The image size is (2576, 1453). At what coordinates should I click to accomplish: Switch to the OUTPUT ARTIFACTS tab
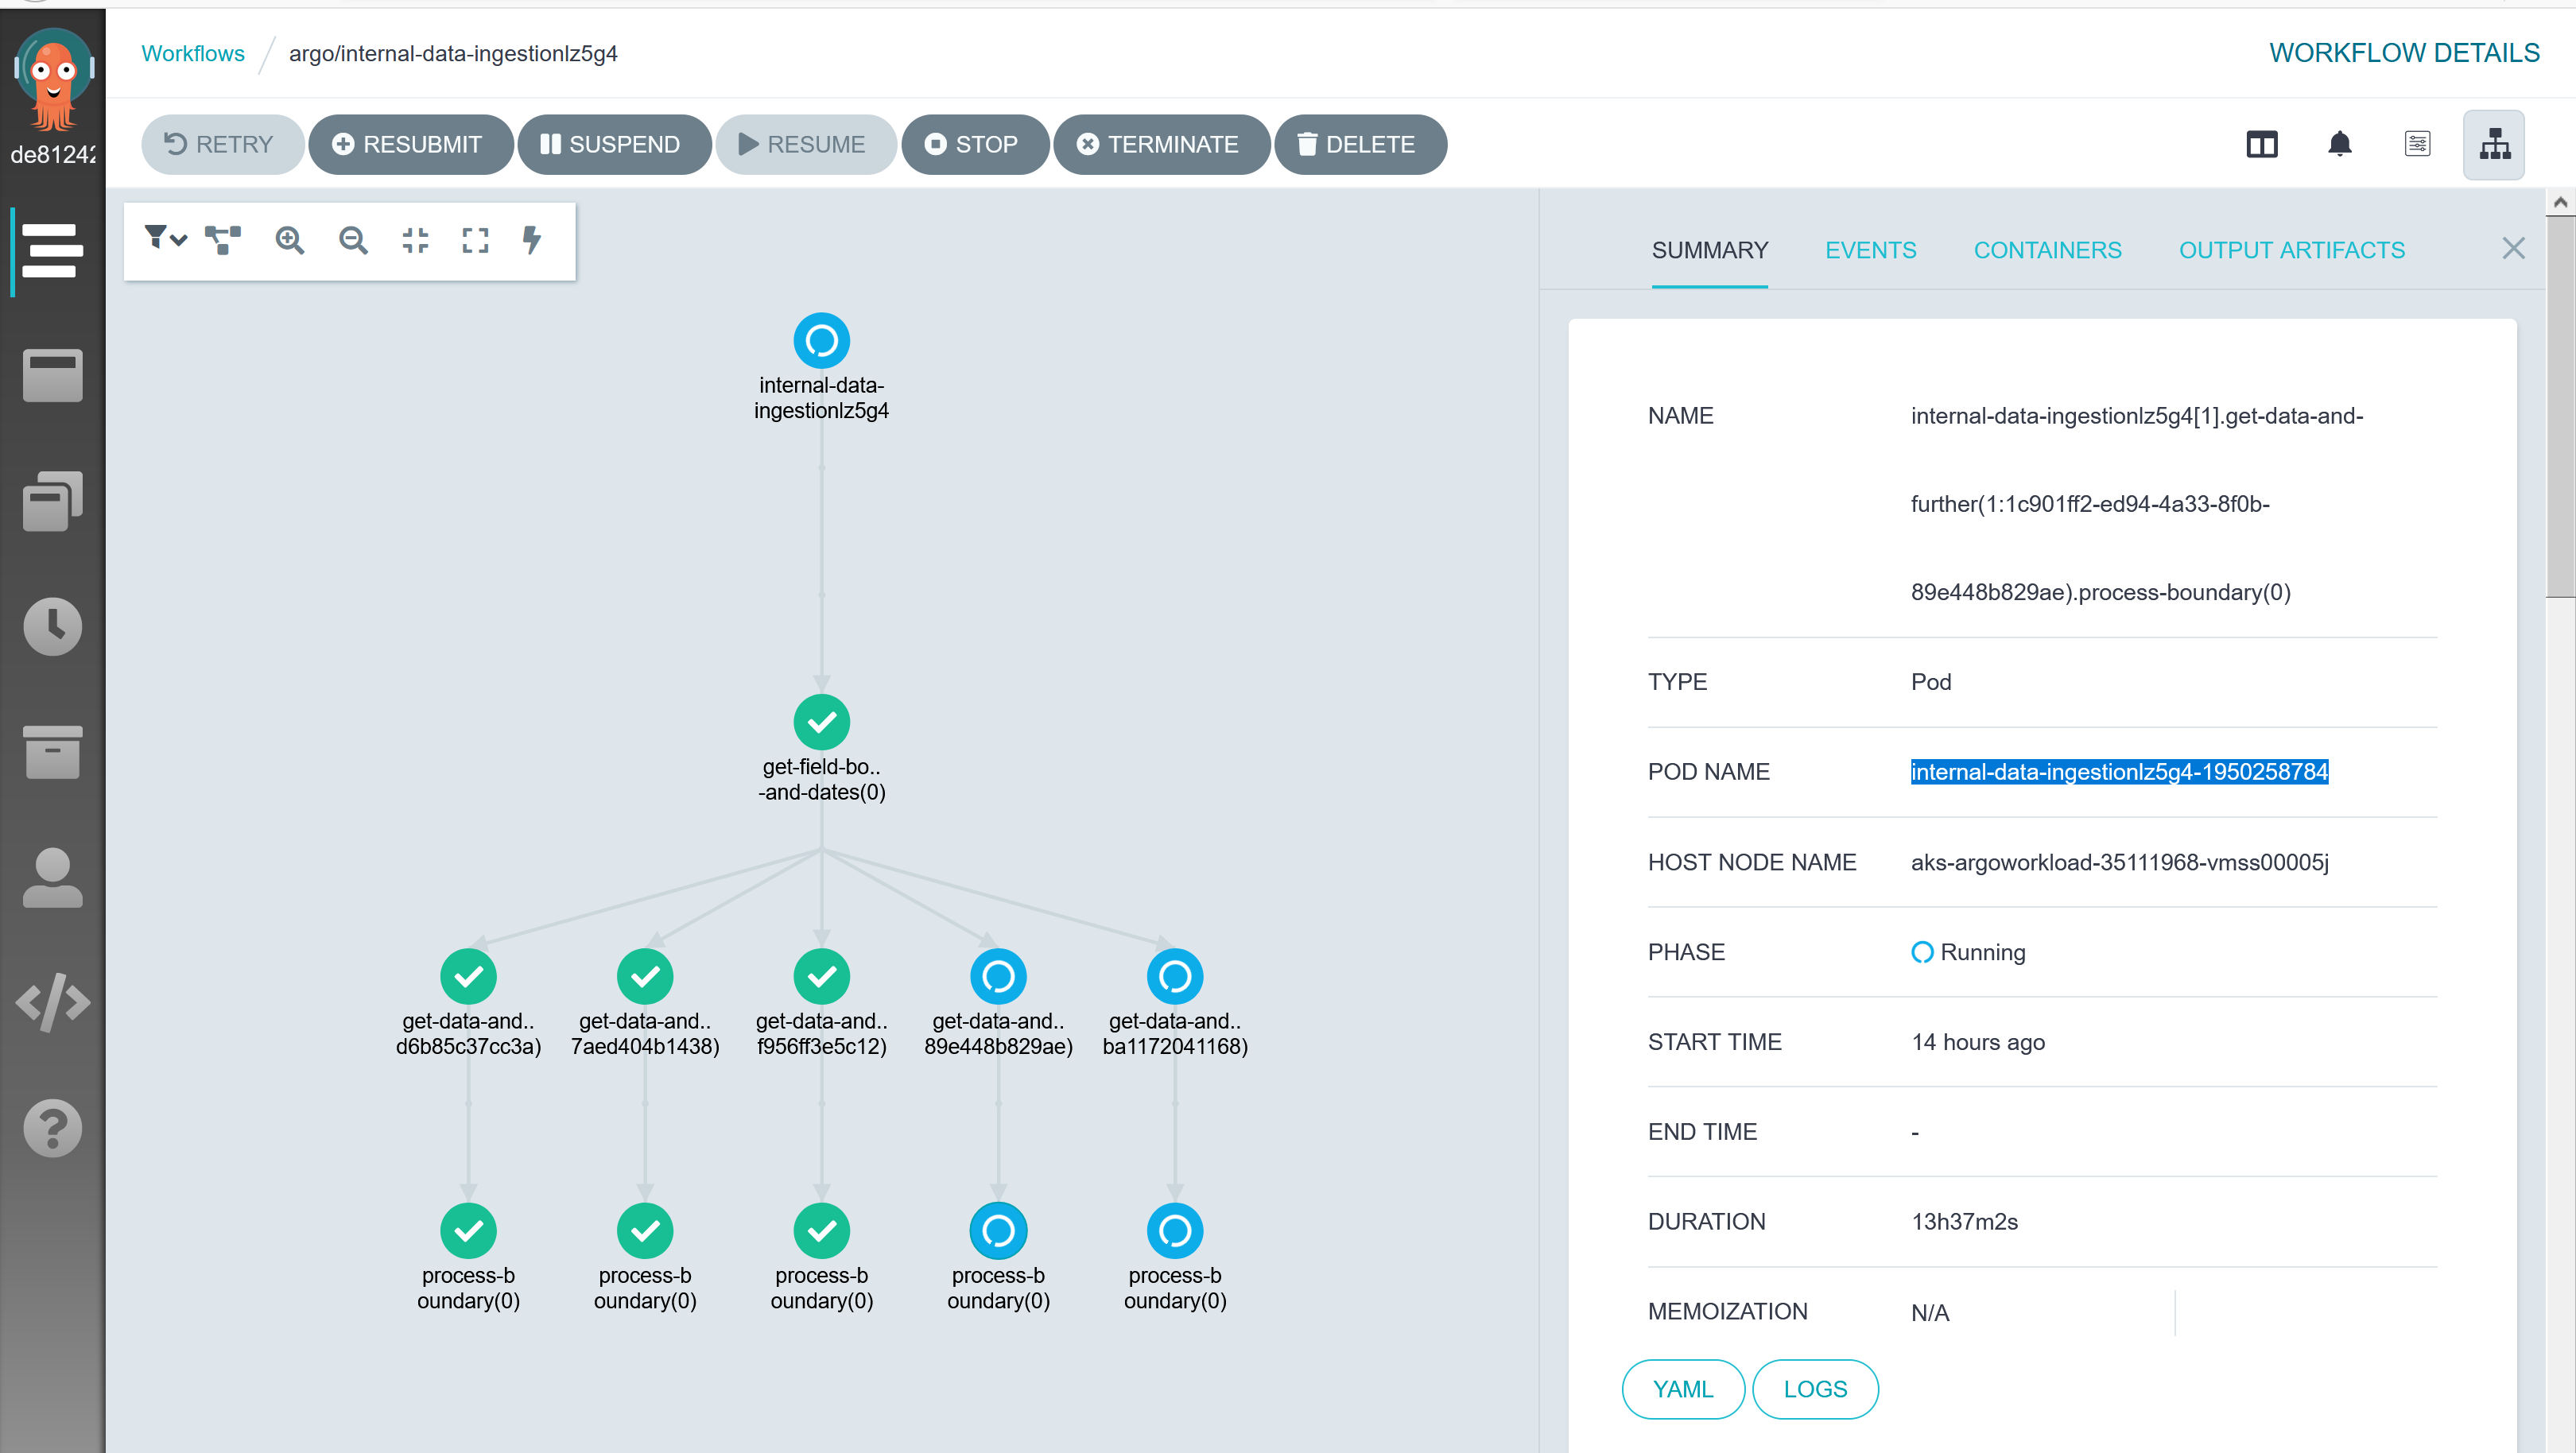click(2291, 250)
